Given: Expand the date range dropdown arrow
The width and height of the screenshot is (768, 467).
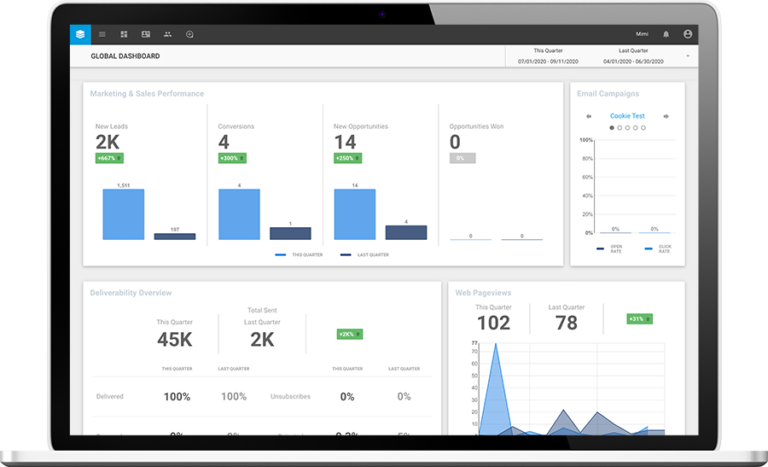Looking at the screenshot, I should pos(688,56).
